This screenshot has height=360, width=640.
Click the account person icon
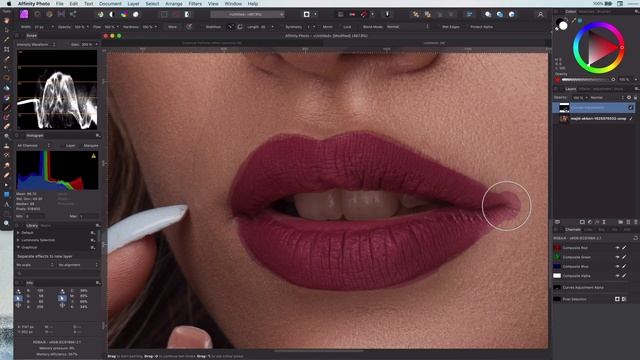click(540, 14)
